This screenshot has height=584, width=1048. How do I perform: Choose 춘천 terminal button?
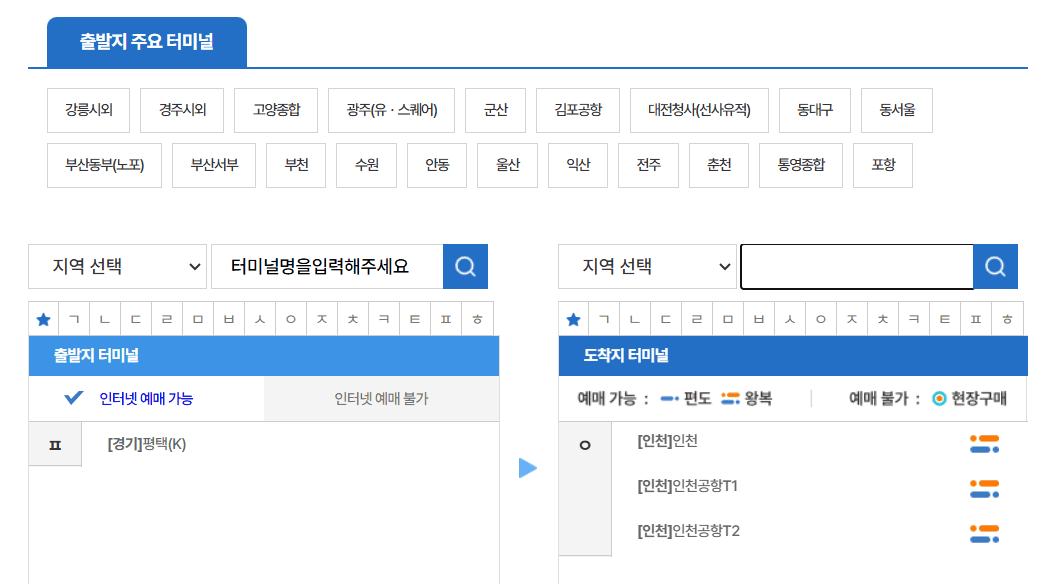point(719,165)
